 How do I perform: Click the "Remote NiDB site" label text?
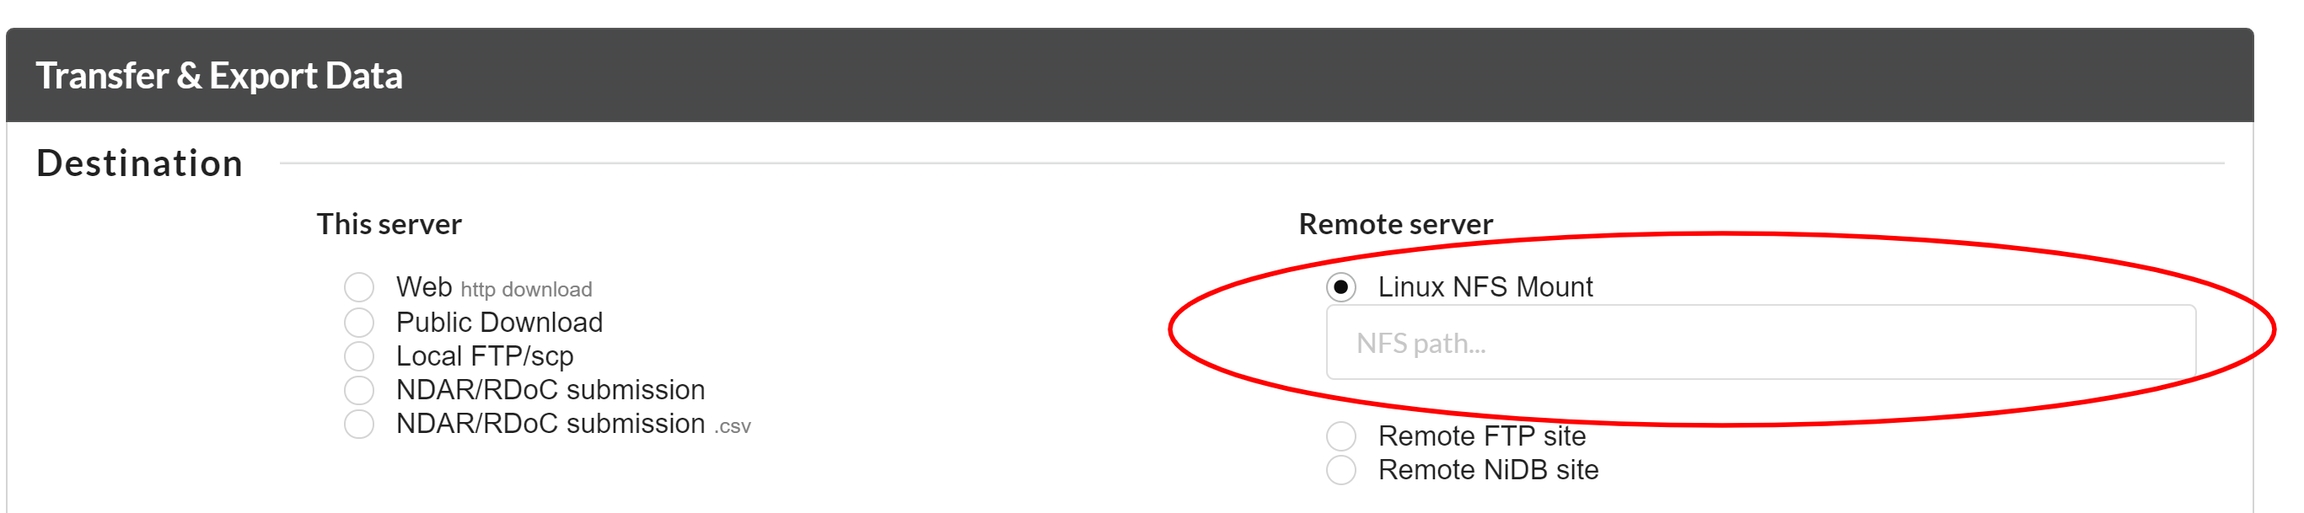1488,470
